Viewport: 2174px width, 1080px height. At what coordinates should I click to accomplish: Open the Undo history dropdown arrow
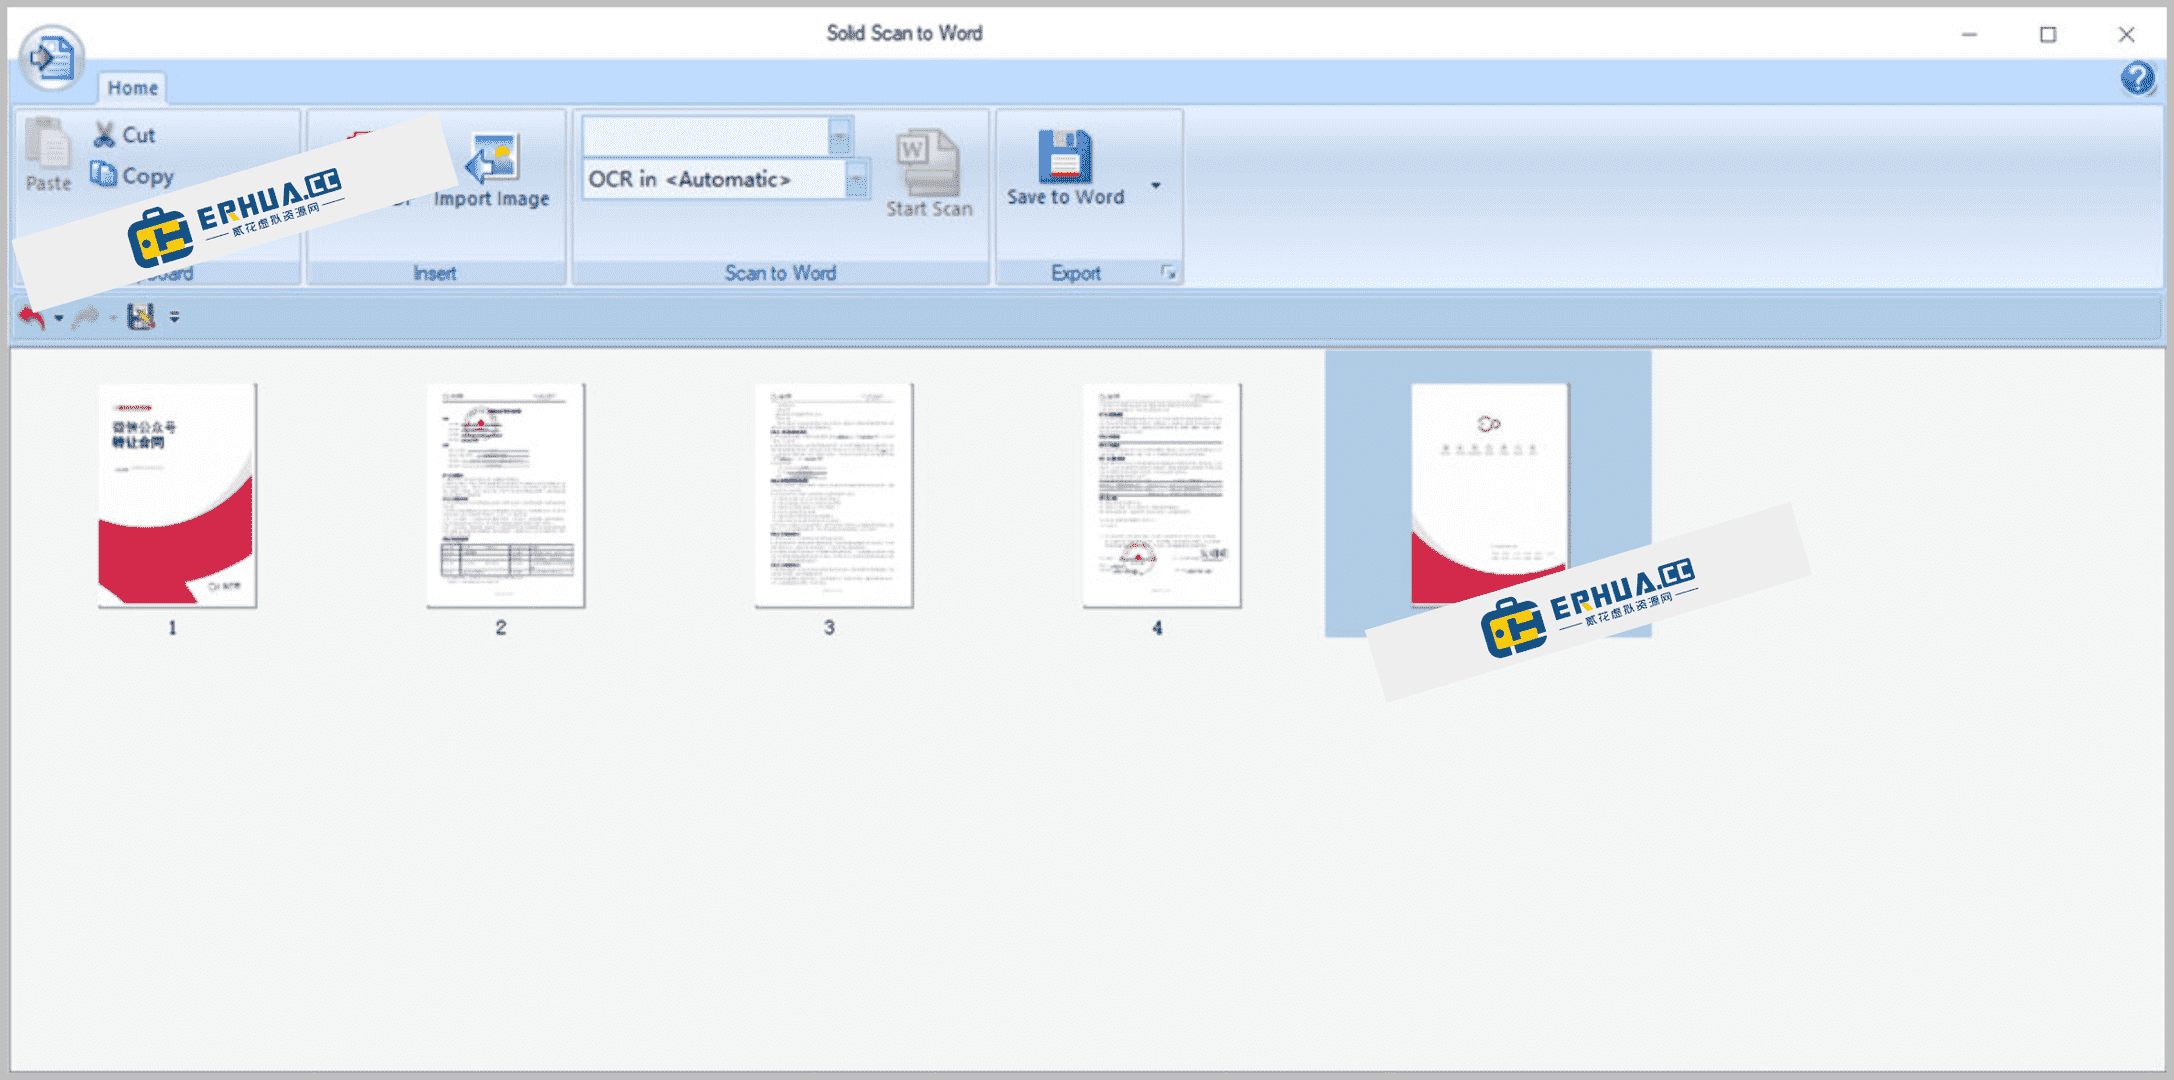click(59, 319)
